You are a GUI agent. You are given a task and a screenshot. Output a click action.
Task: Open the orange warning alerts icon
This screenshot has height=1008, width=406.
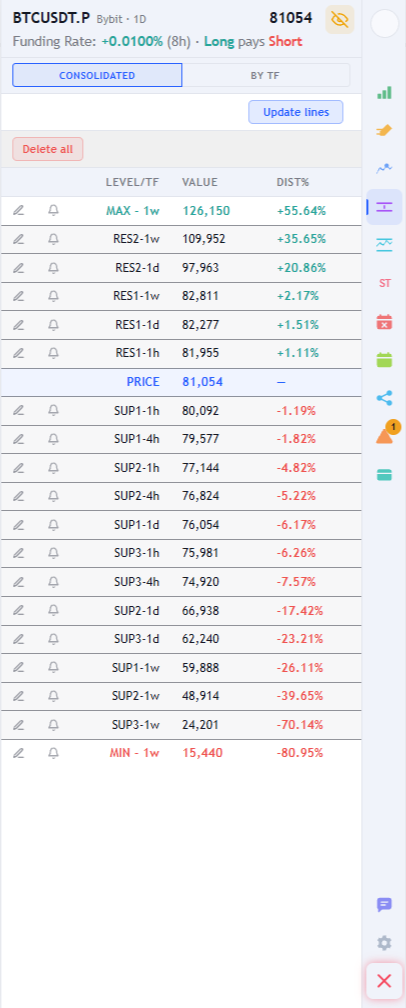(384, 435)
